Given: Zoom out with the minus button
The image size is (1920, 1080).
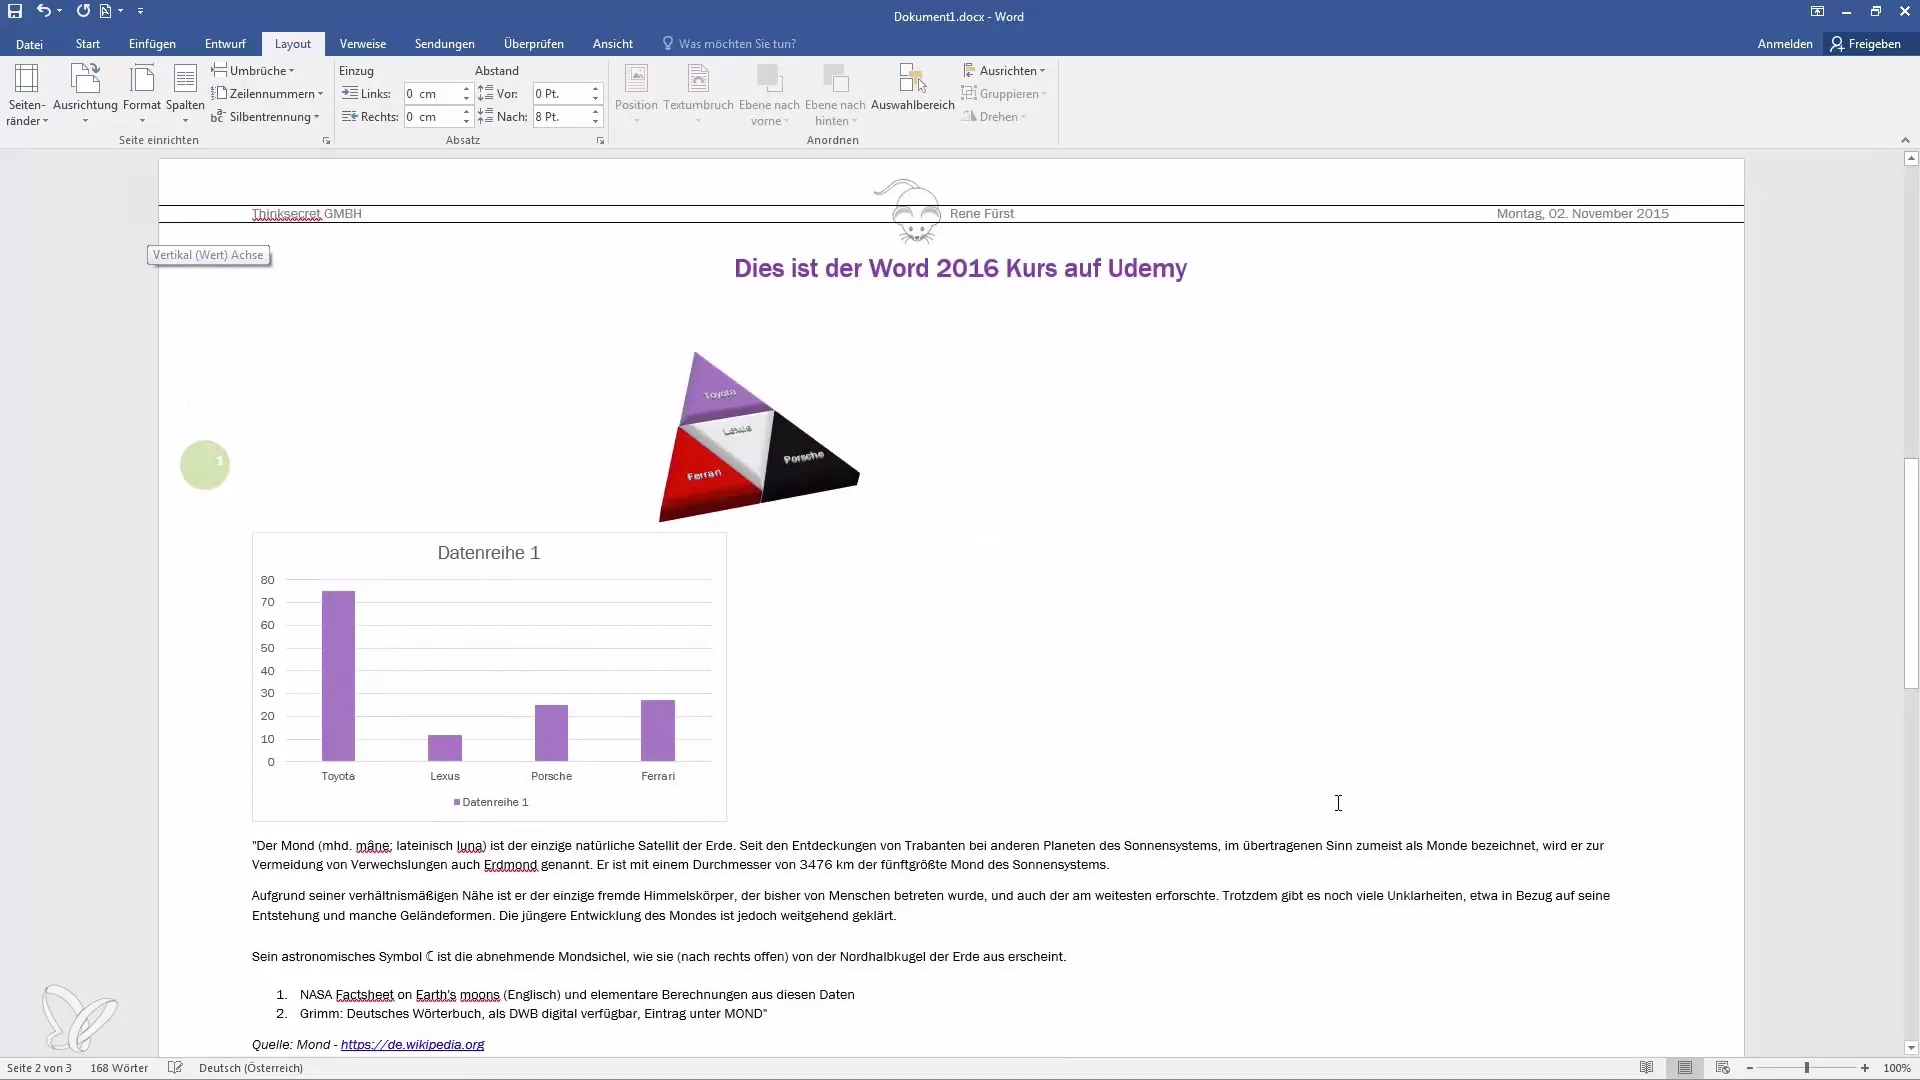Looking at the screenshot, I should coord(1750,1068).
